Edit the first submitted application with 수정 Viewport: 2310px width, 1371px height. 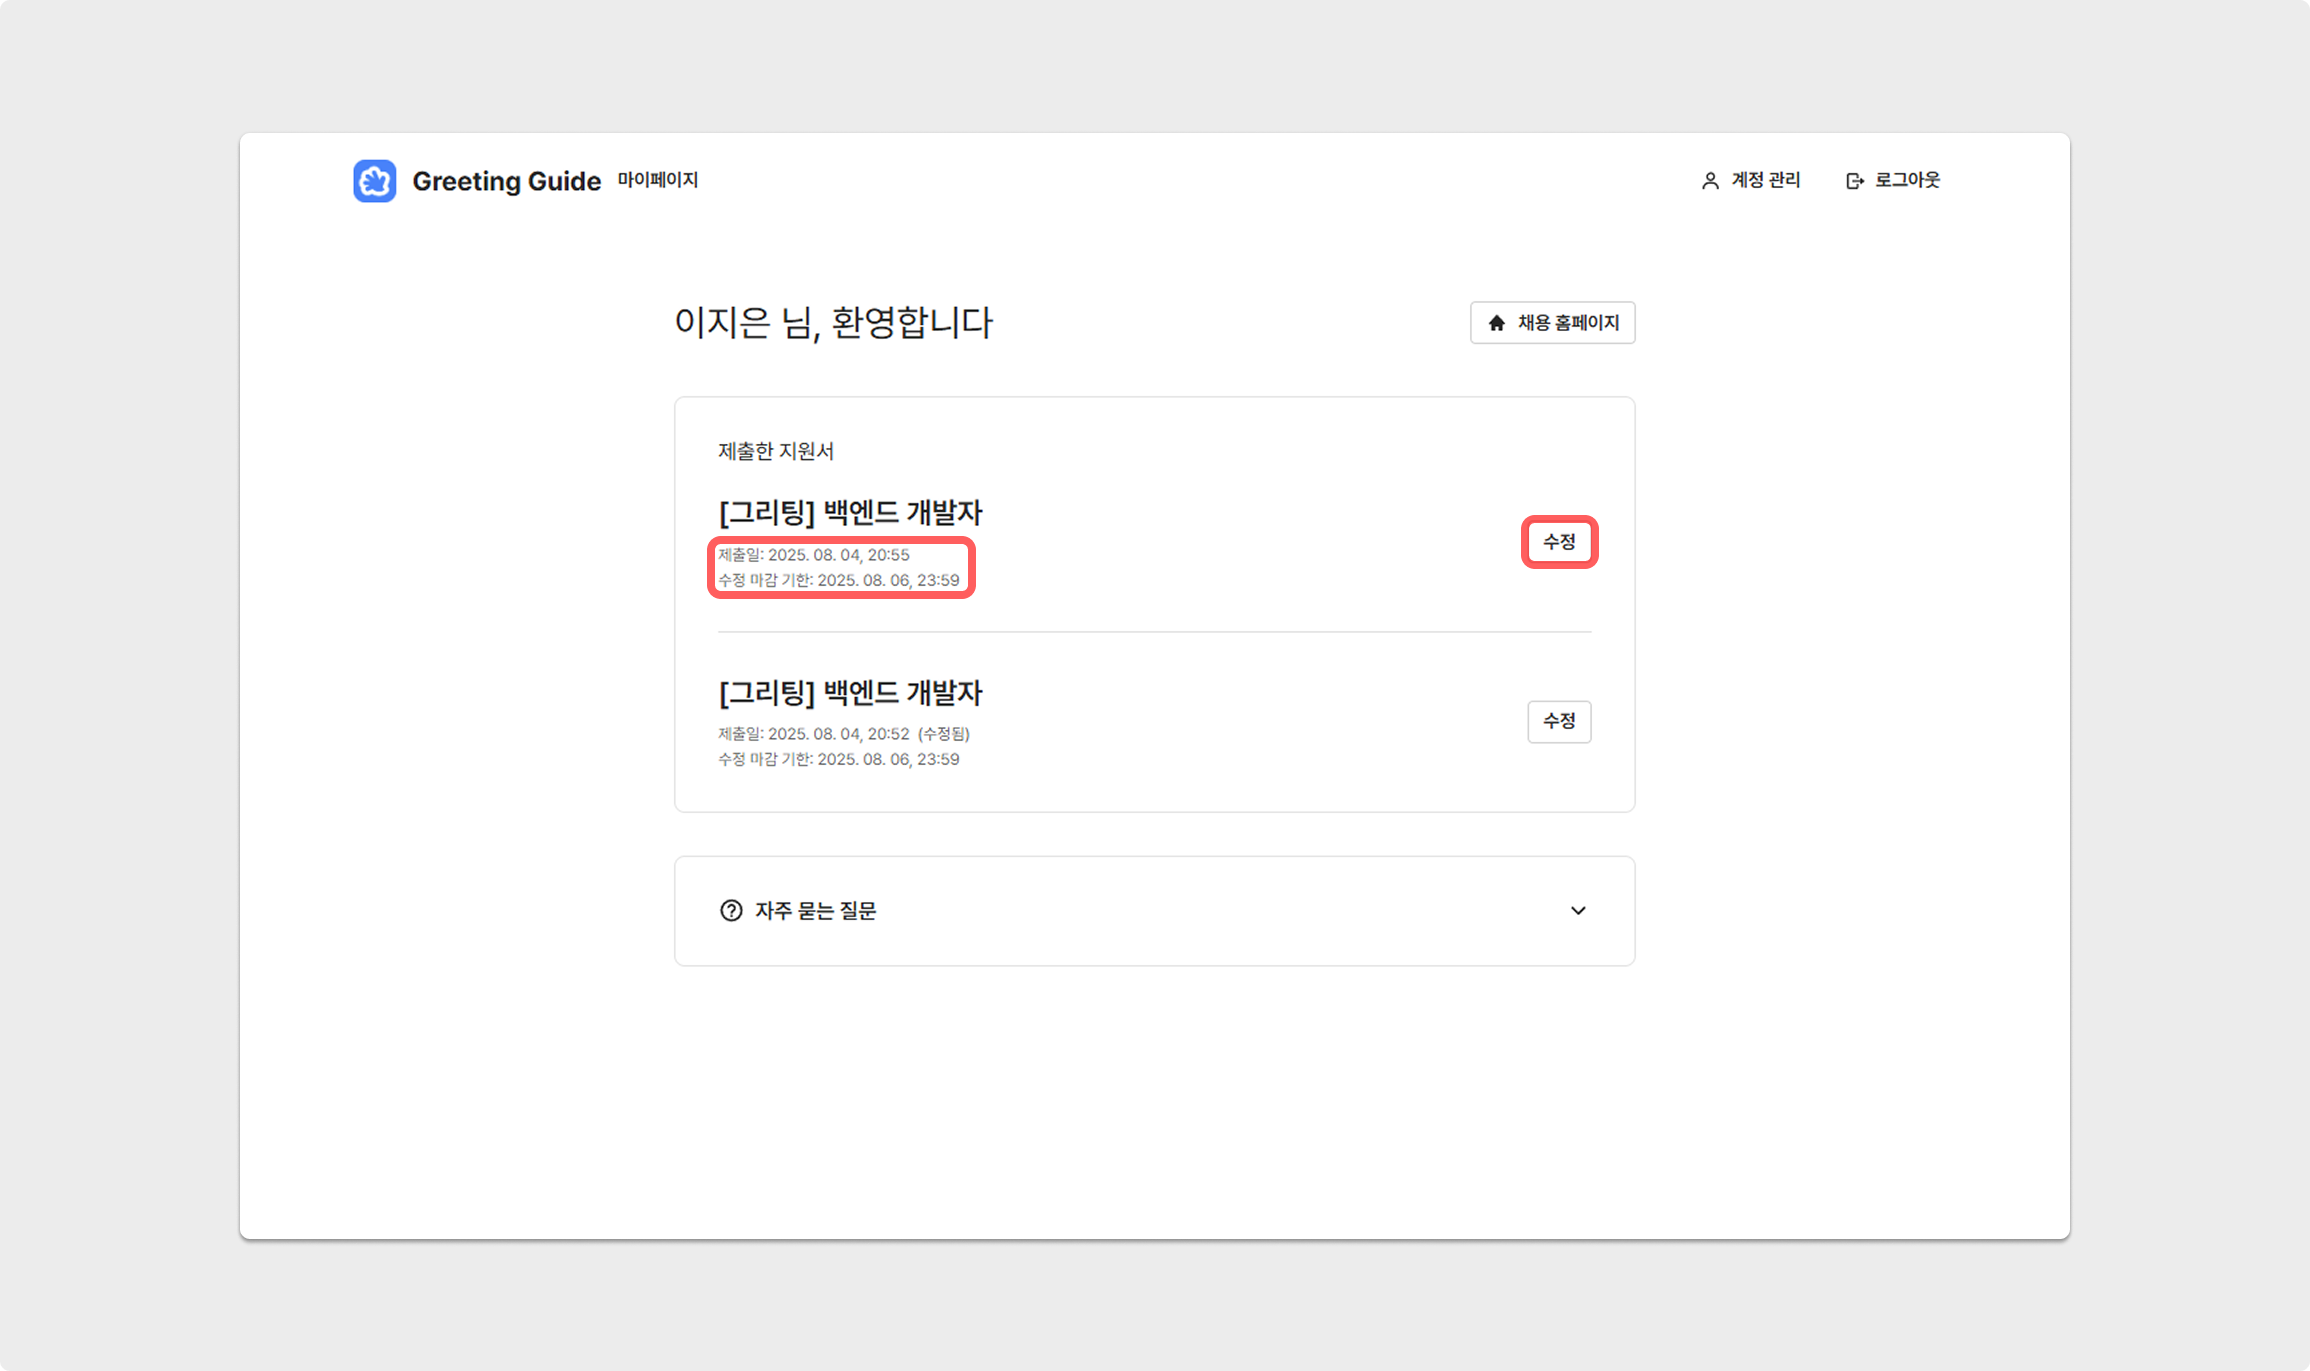tap(1559, 542)
